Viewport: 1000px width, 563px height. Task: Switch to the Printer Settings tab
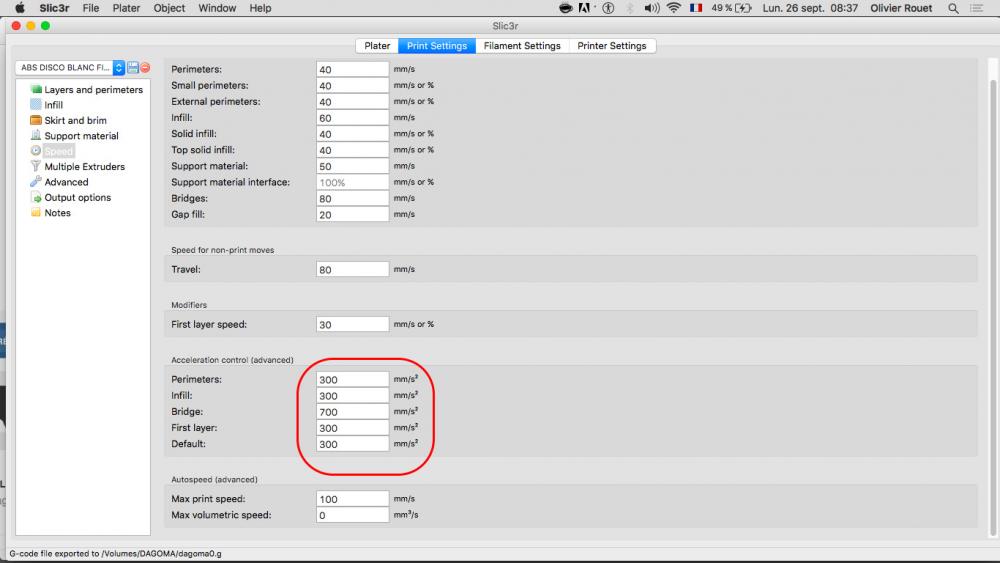pos(612,46)
